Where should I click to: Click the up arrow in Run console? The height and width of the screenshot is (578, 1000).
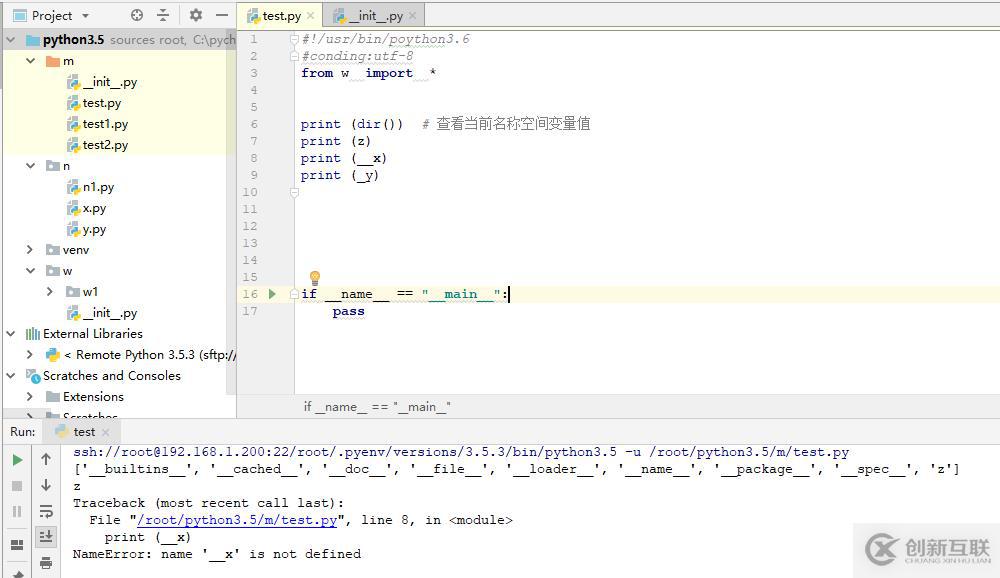(46, 459)
